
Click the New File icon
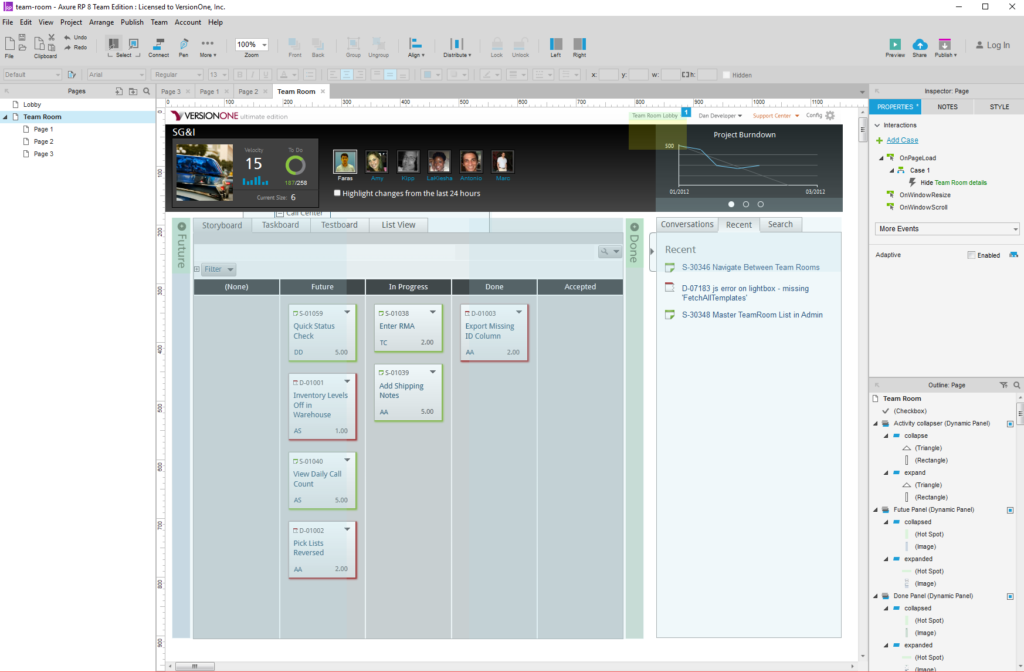coord(10,44)
